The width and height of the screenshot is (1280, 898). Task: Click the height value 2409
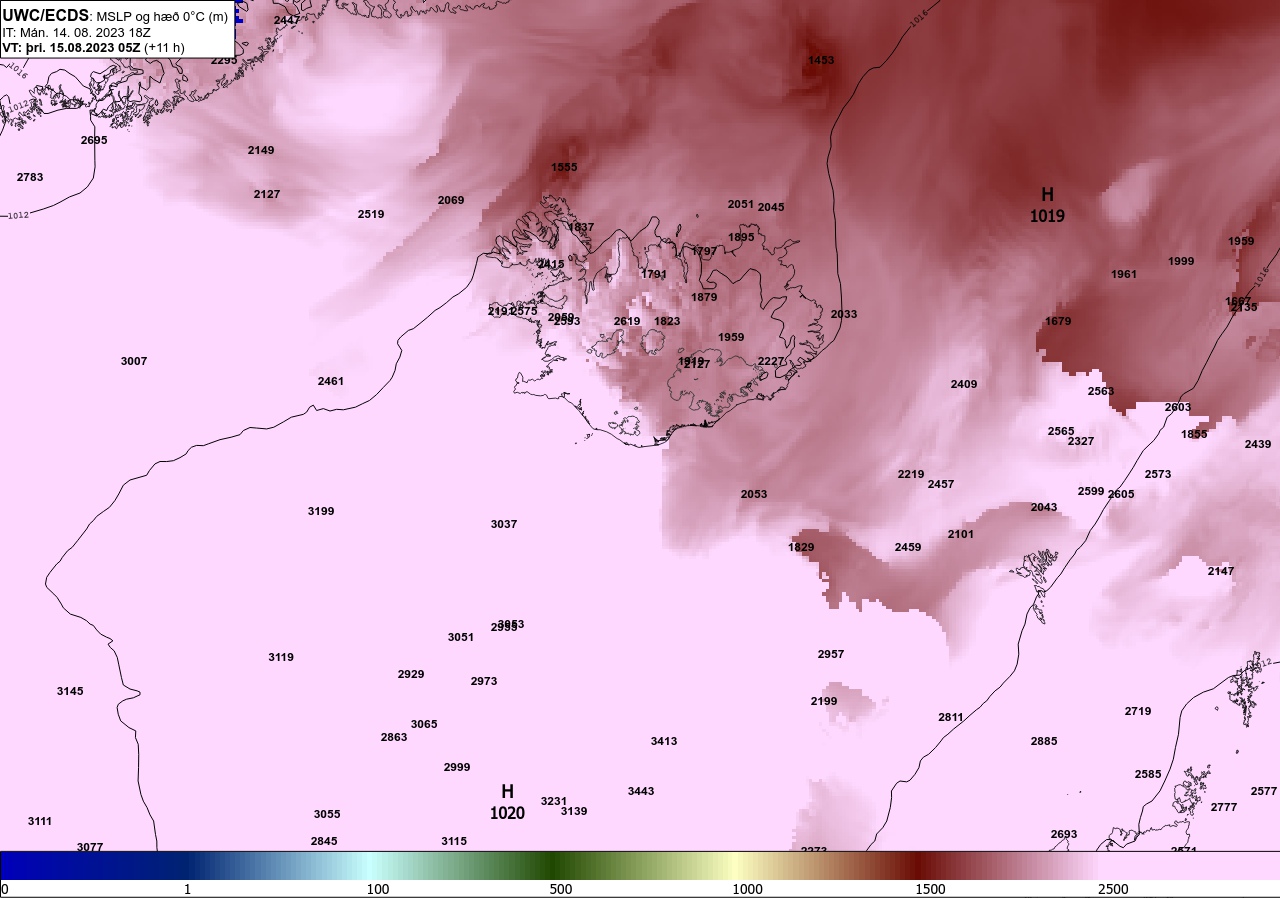(x=964, y=384)
